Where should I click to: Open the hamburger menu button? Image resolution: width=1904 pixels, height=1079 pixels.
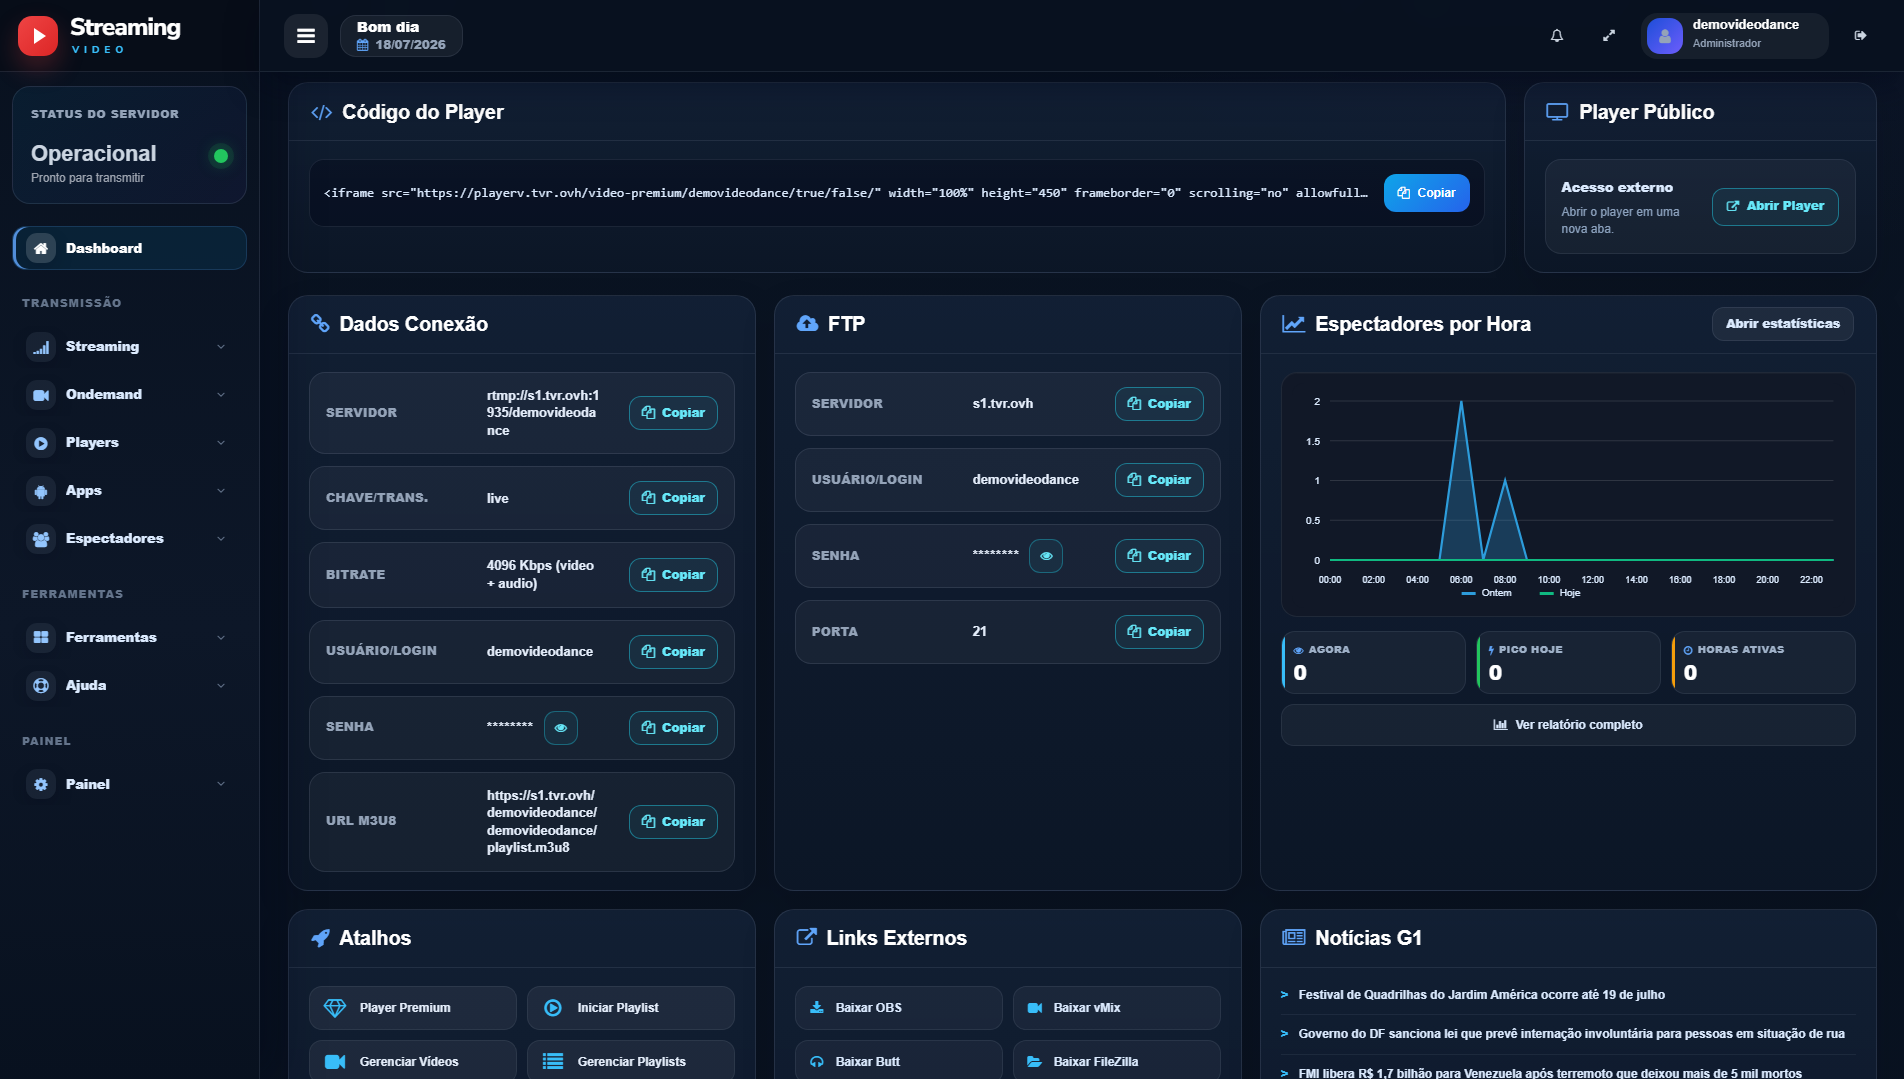[x=306, y=36]
